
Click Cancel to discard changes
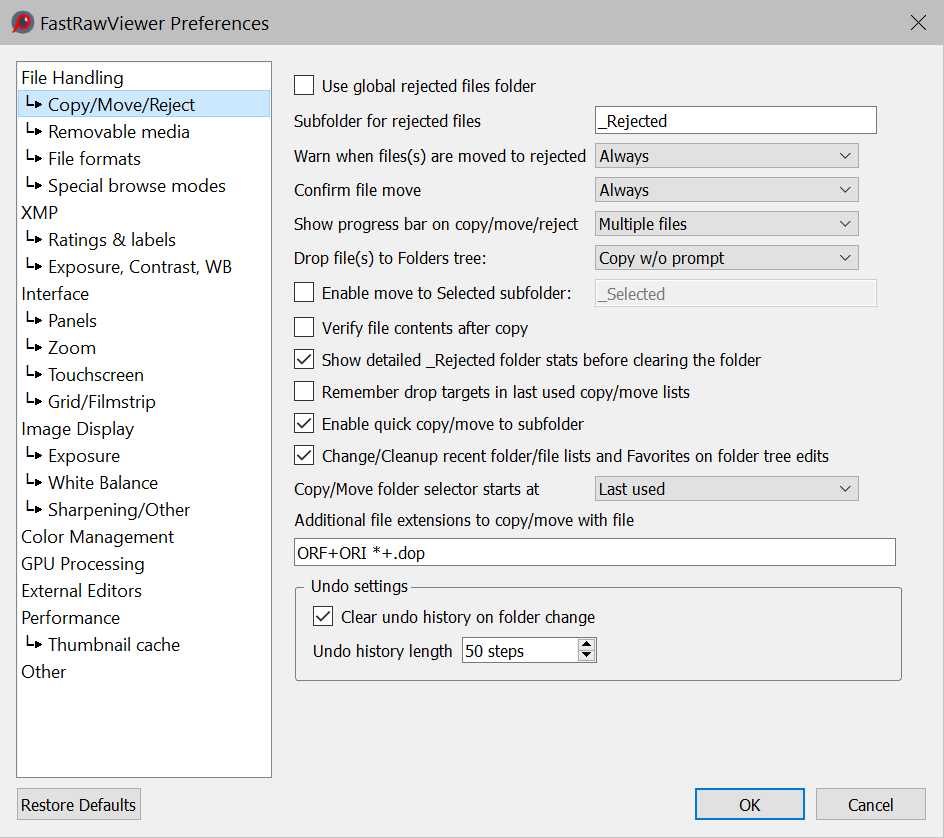point(870,805)
